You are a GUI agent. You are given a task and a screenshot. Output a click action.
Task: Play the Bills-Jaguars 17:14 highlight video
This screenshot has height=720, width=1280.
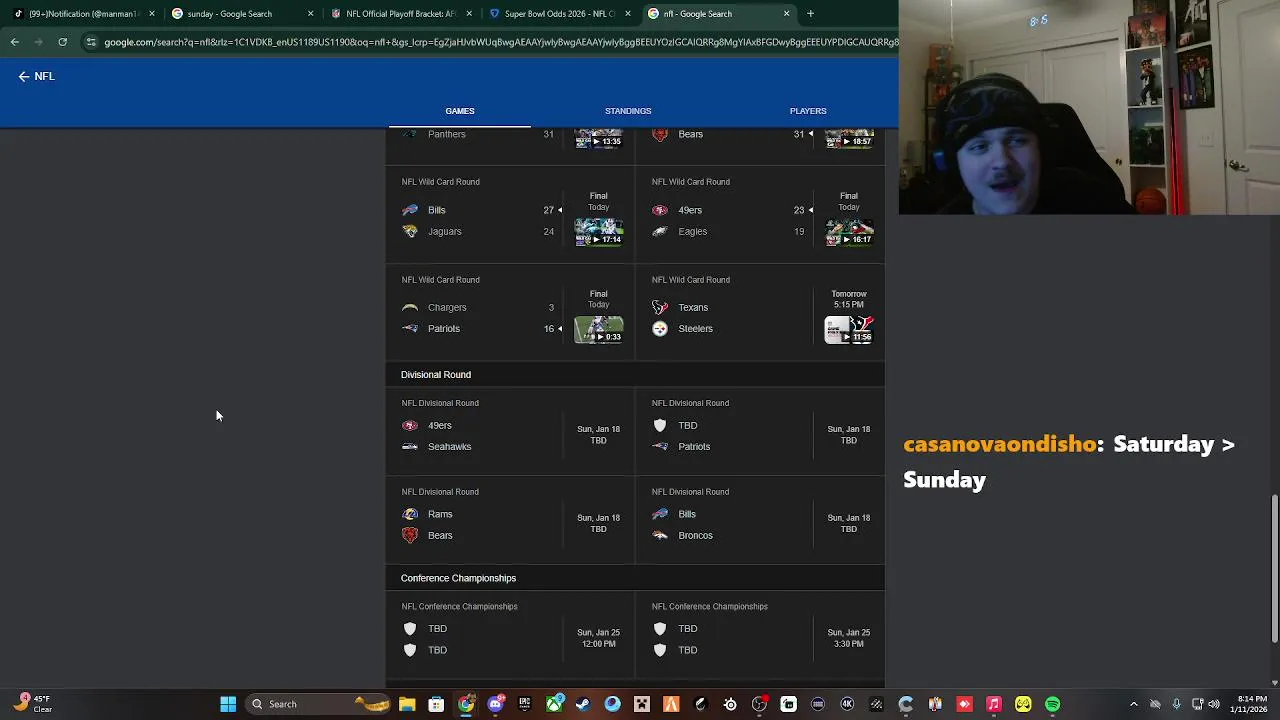pos(598,232)
